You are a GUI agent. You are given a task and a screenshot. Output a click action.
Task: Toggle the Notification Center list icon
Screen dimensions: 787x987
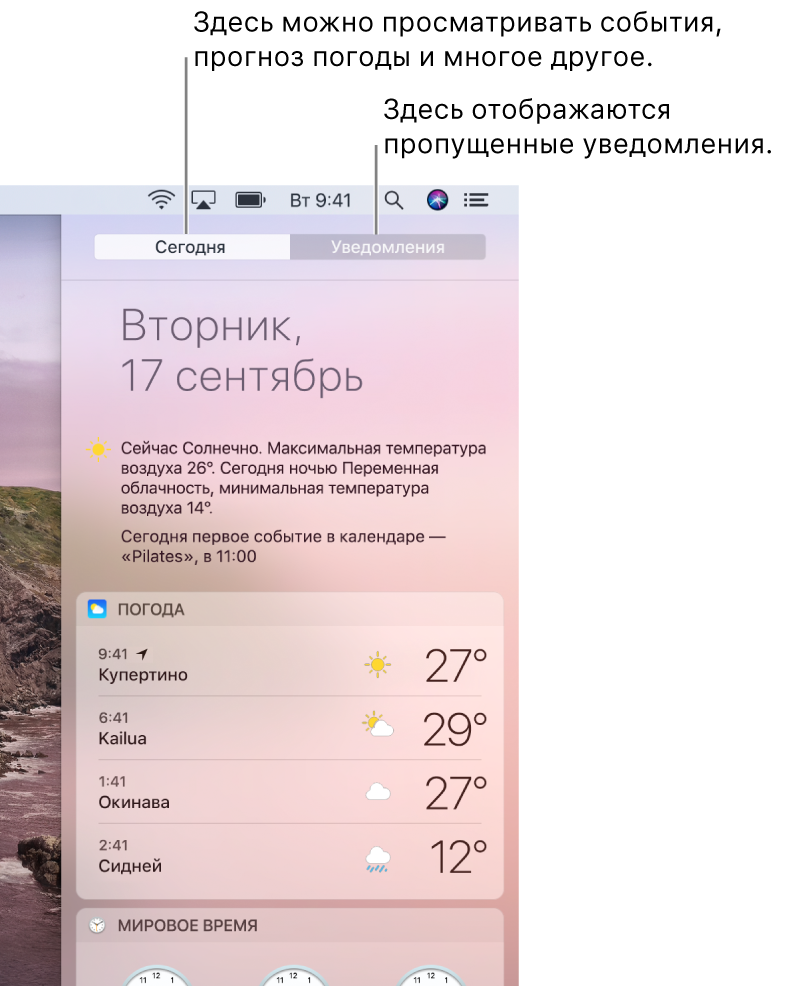pos(476,200)
